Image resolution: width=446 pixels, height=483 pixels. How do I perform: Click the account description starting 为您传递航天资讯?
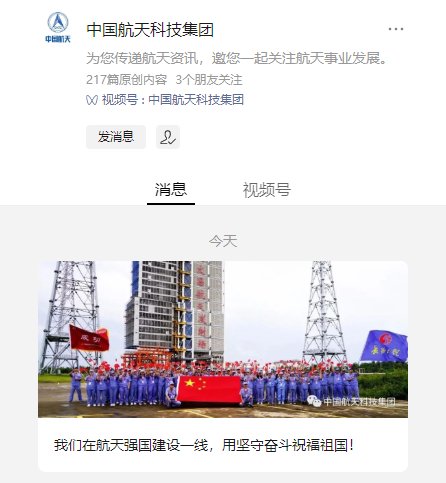point(237,58)
